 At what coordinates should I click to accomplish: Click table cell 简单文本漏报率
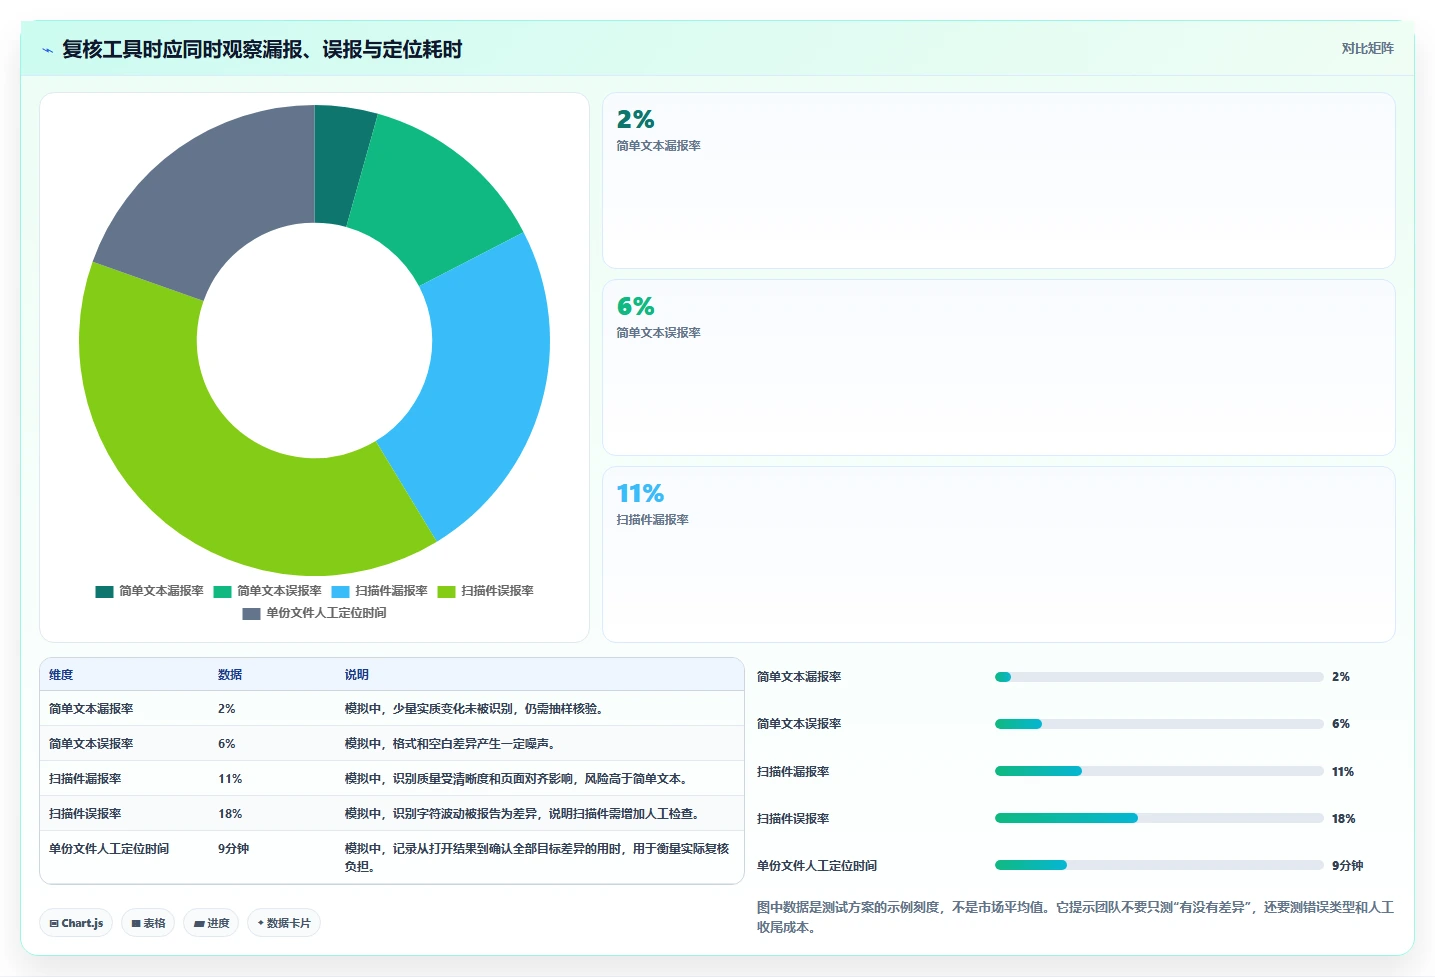tap(91, 709)
